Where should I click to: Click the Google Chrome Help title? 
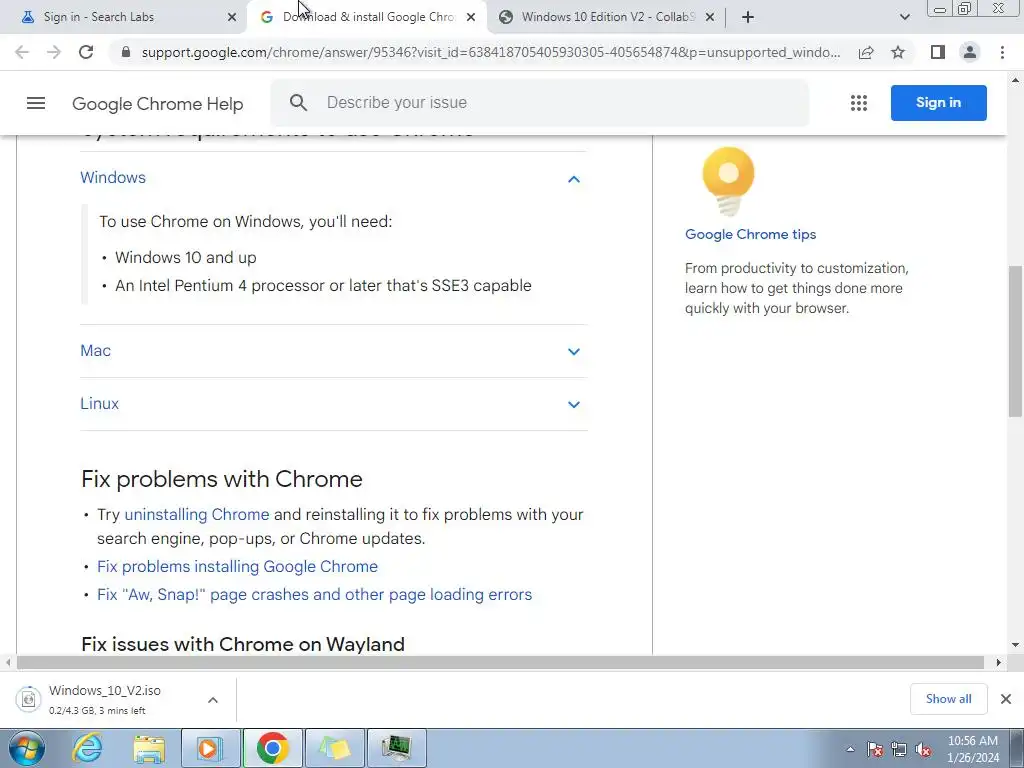click(157, 104)
